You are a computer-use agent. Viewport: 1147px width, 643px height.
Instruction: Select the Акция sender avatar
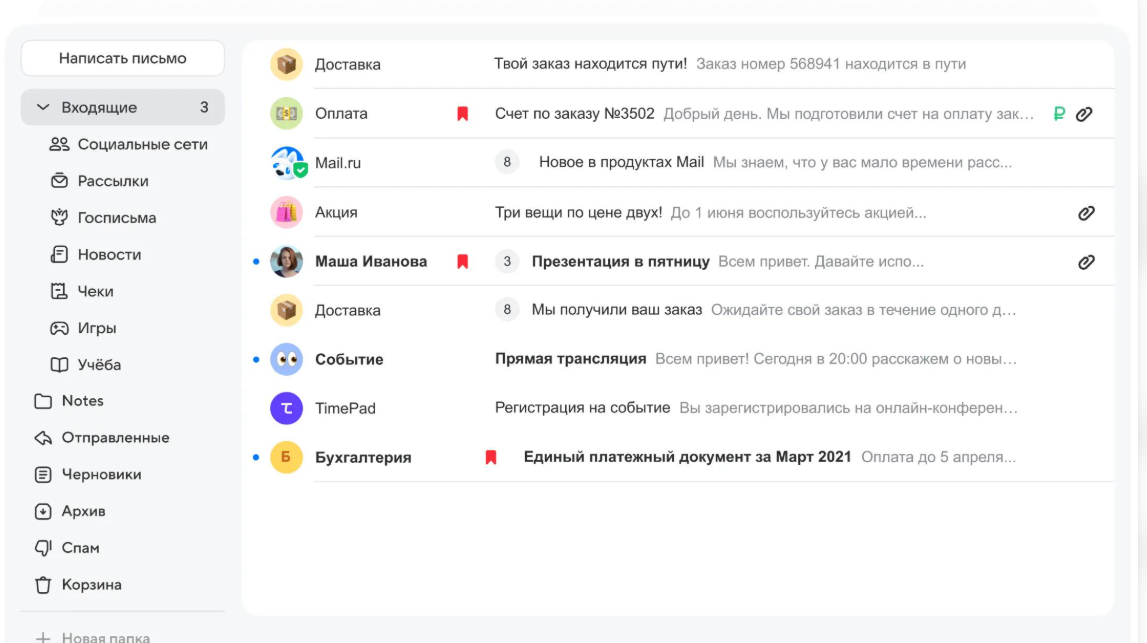point(287,212)
